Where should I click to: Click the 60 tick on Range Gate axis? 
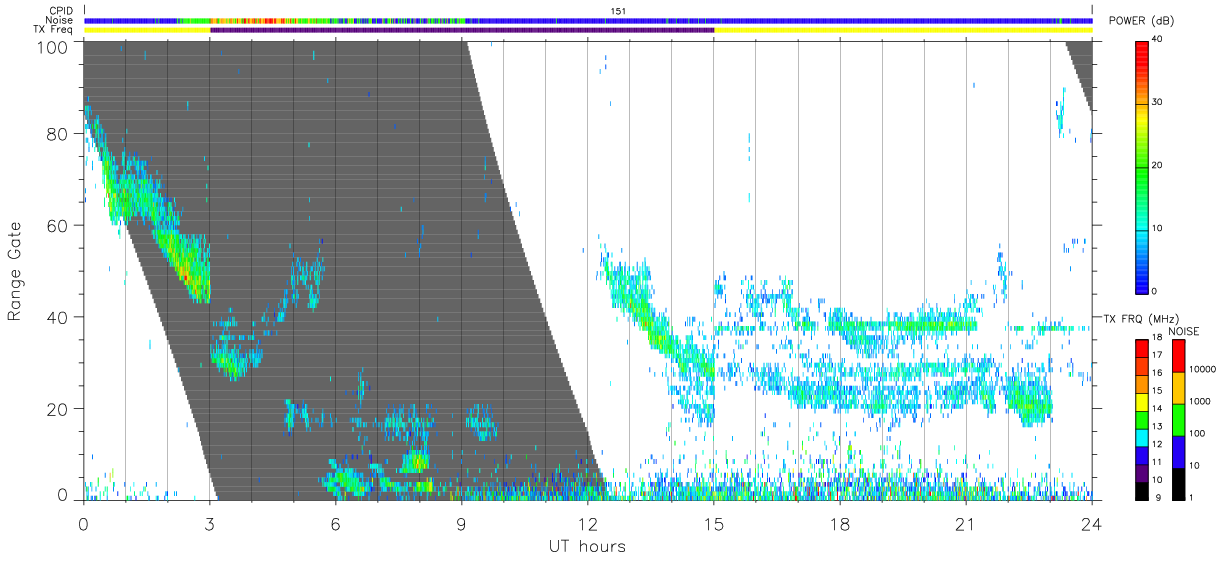point(57,226)
